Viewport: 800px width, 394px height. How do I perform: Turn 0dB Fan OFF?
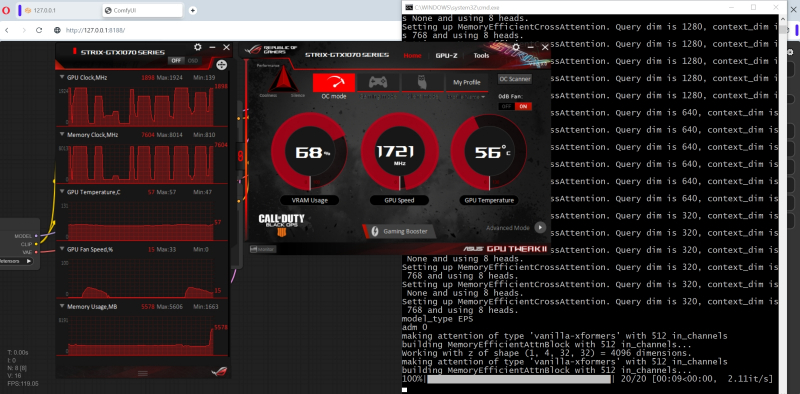[507, 106]
